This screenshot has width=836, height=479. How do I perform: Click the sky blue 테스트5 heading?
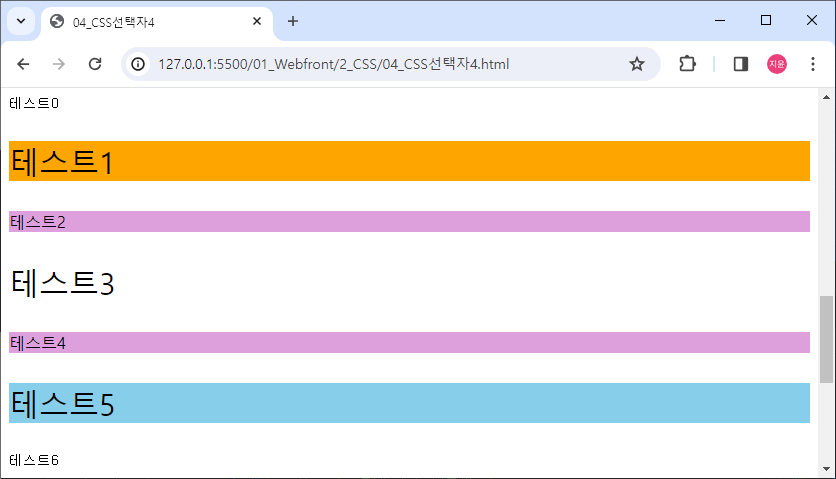(x=409, y=403)
